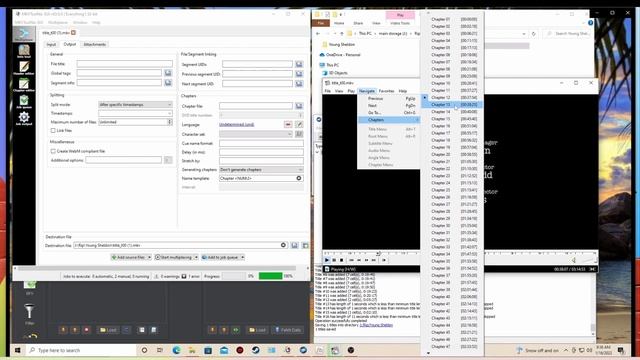Open the Job queue in MKVToolNix sidebar
The image size is (640, 360).
(24, 101)
